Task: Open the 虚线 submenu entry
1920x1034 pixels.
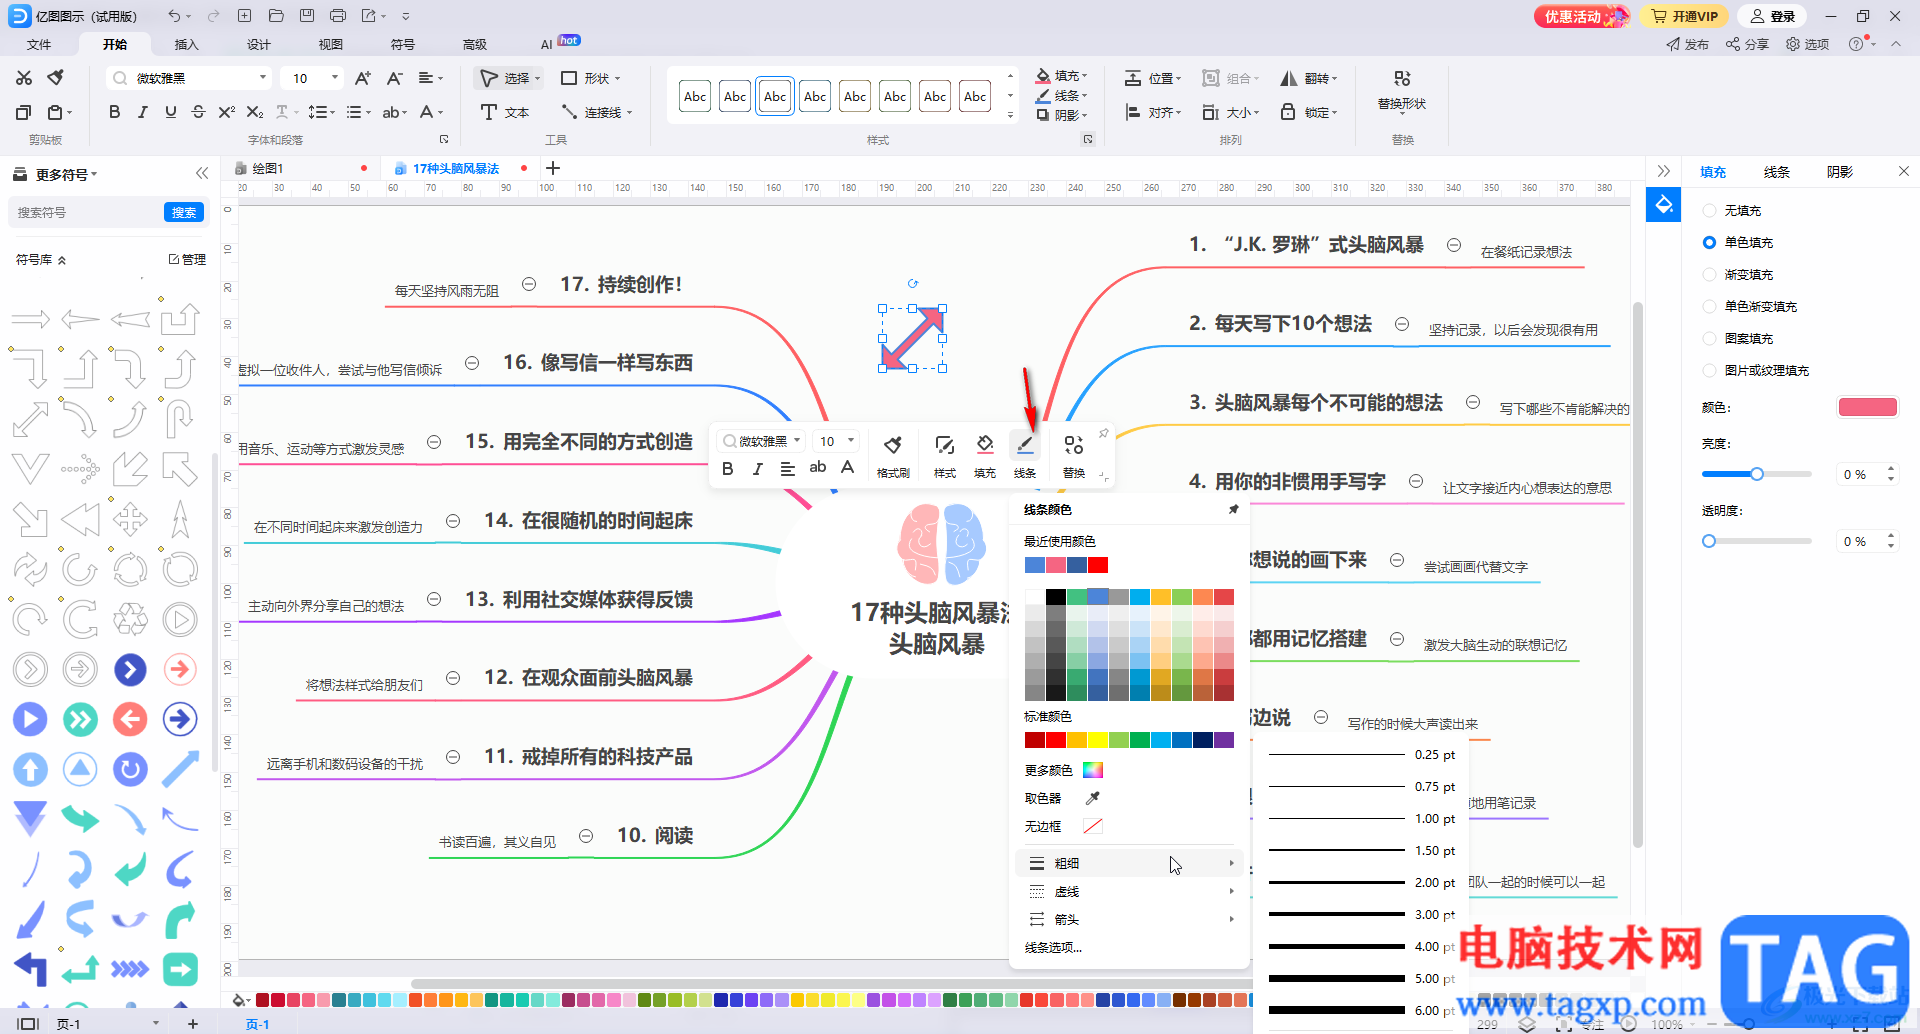Action: [x=1130, y=891]
